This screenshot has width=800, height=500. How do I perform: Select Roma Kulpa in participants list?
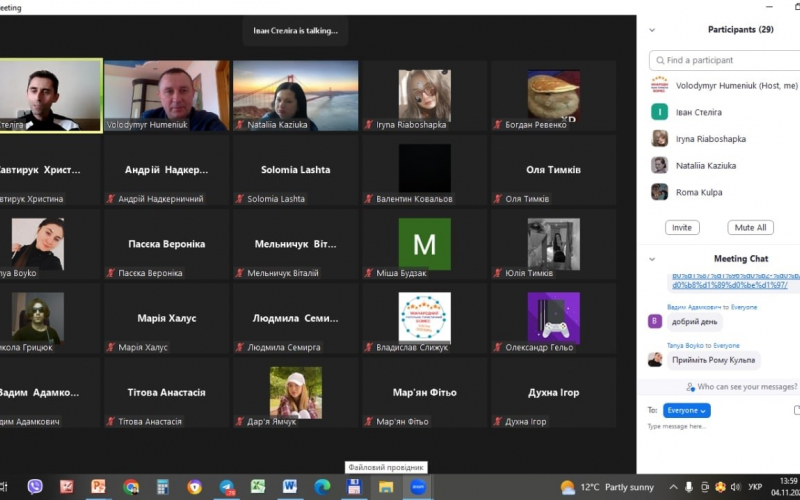coord(724,192)
